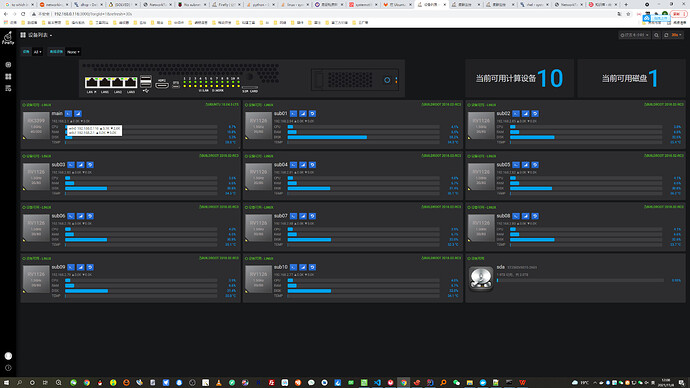This screenshot has width=690, height=388.
Task: Click the sub10 device name
Action: point(281,267)
